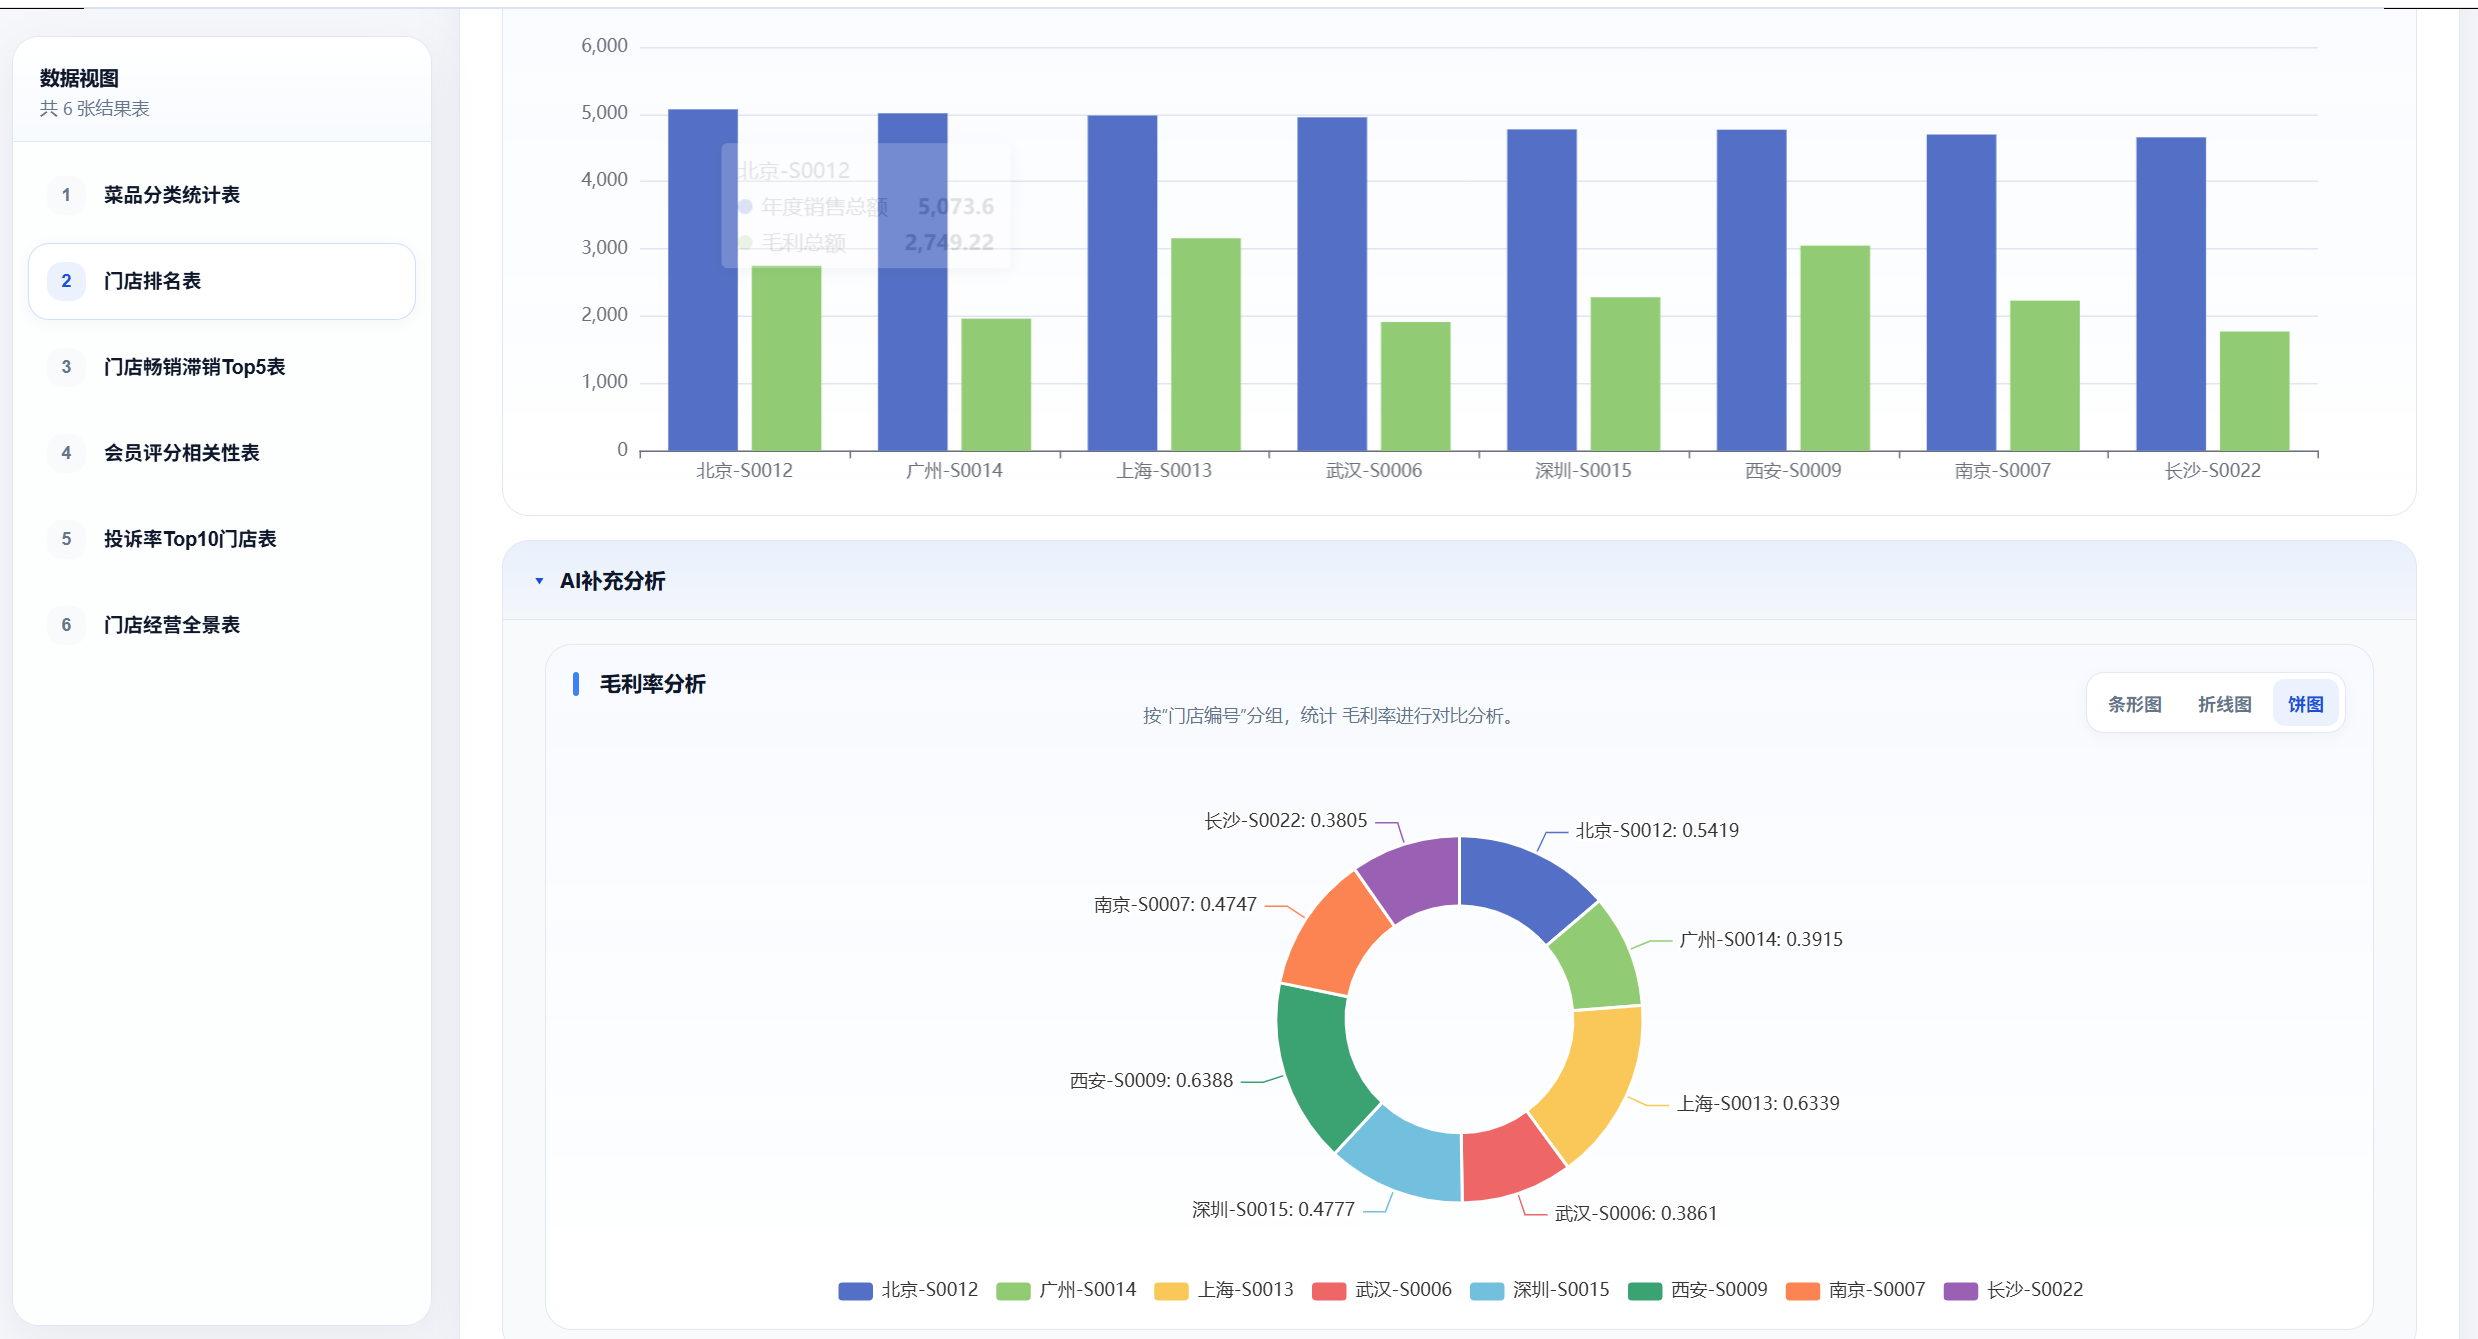The height and width of the screenshot is (1339, 2478).
Task: Toggle 西安-S0009 legend item
Action: click(x=1697, y=1290)
